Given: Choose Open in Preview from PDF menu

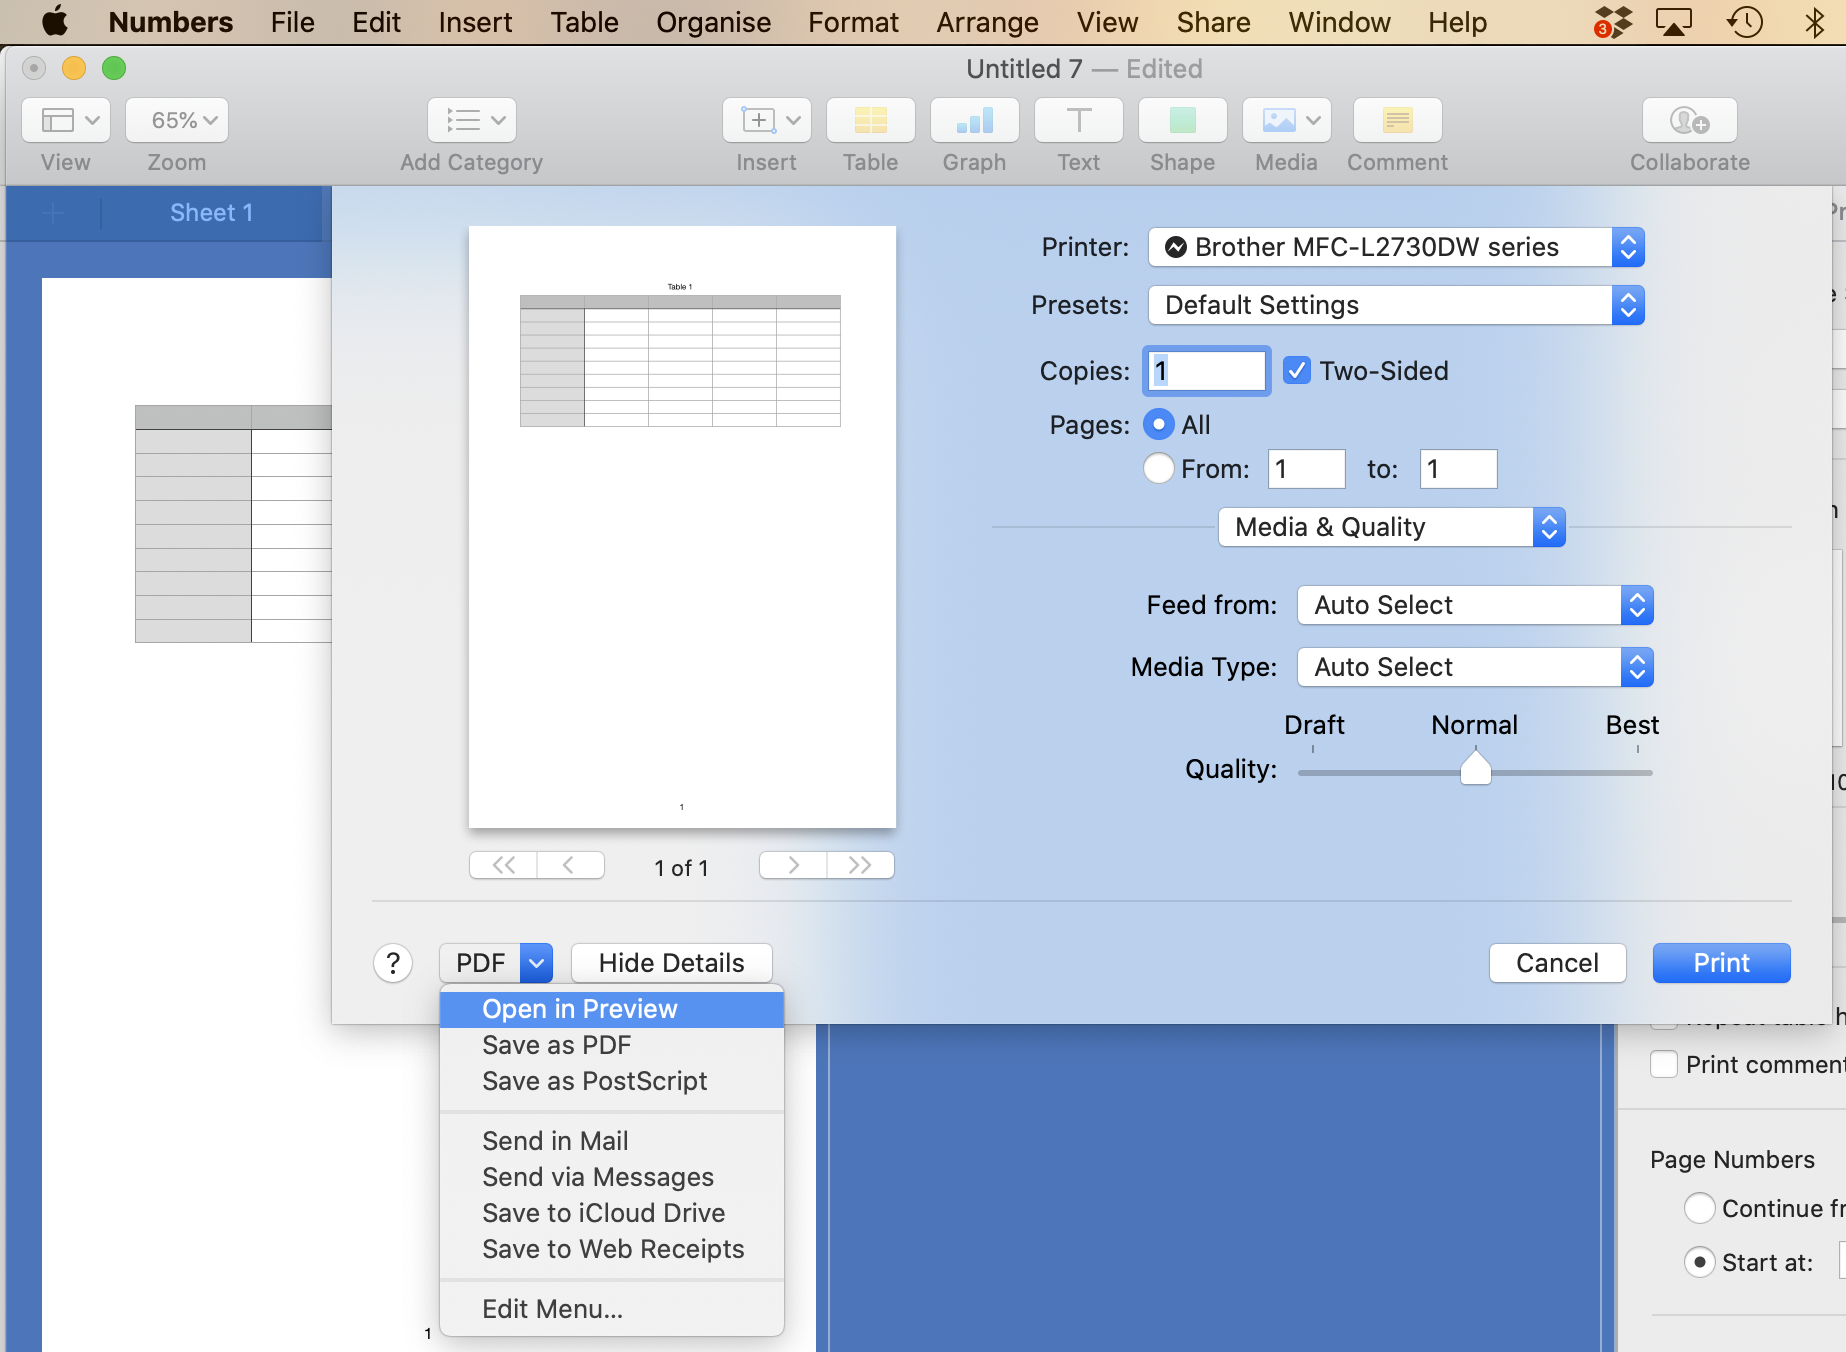Looking at the screenshot, I should [x=612, y=1009].
